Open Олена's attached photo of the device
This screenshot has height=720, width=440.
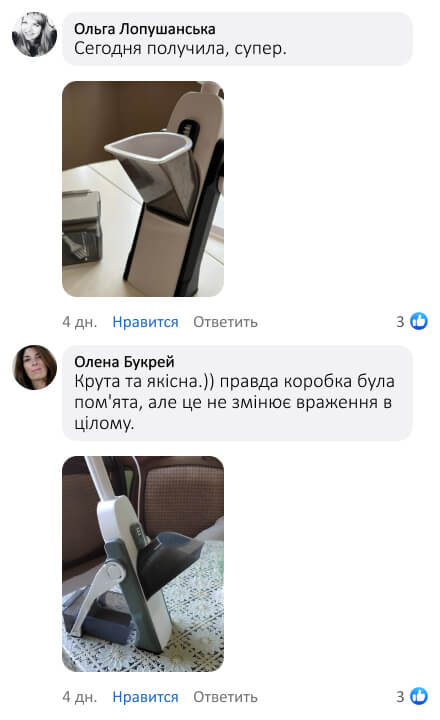(143, 564)
